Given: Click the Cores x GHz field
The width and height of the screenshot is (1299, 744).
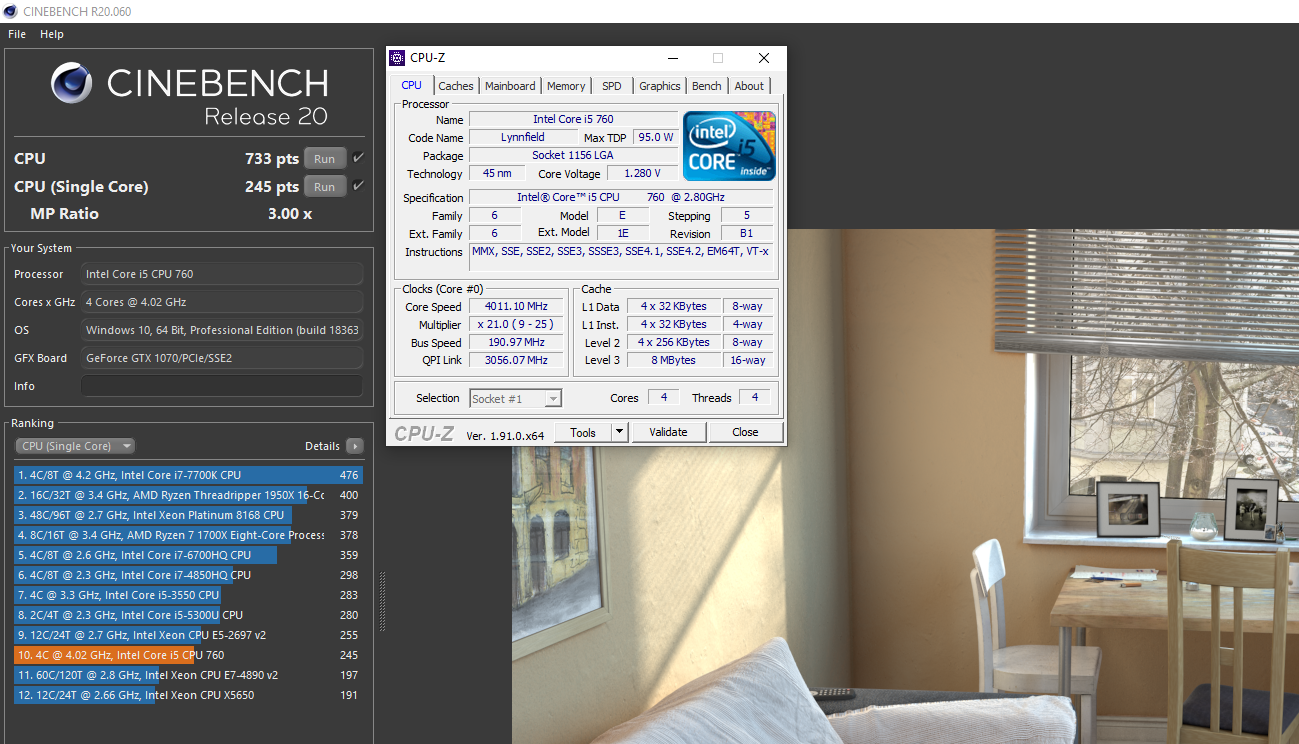Looking at the screenshot, I should pyautogui.click(x=222, y=302).
